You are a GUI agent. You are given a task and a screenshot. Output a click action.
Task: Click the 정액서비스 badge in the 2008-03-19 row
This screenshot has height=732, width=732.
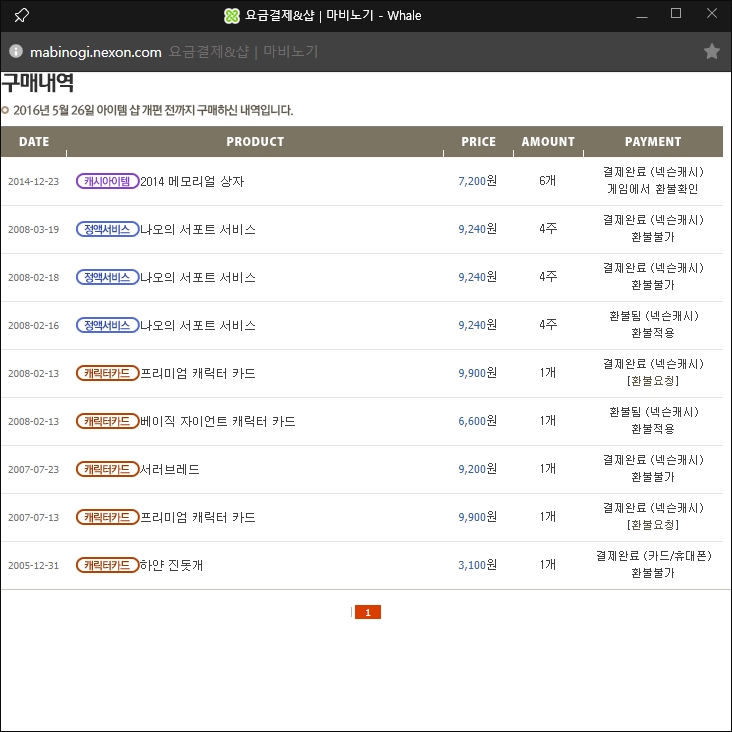[107, 229]
